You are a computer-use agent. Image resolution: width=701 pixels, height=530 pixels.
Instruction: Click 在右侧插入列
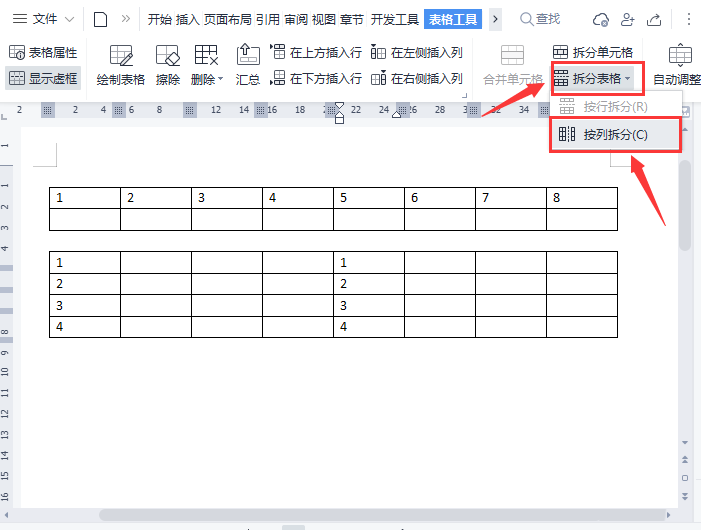coord(417,79)
